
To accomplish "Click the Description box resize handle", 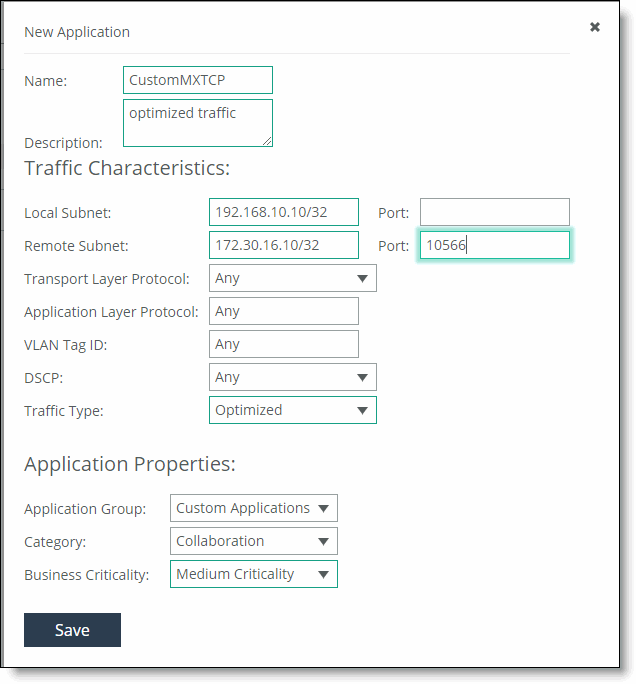I will pos(267,141).
